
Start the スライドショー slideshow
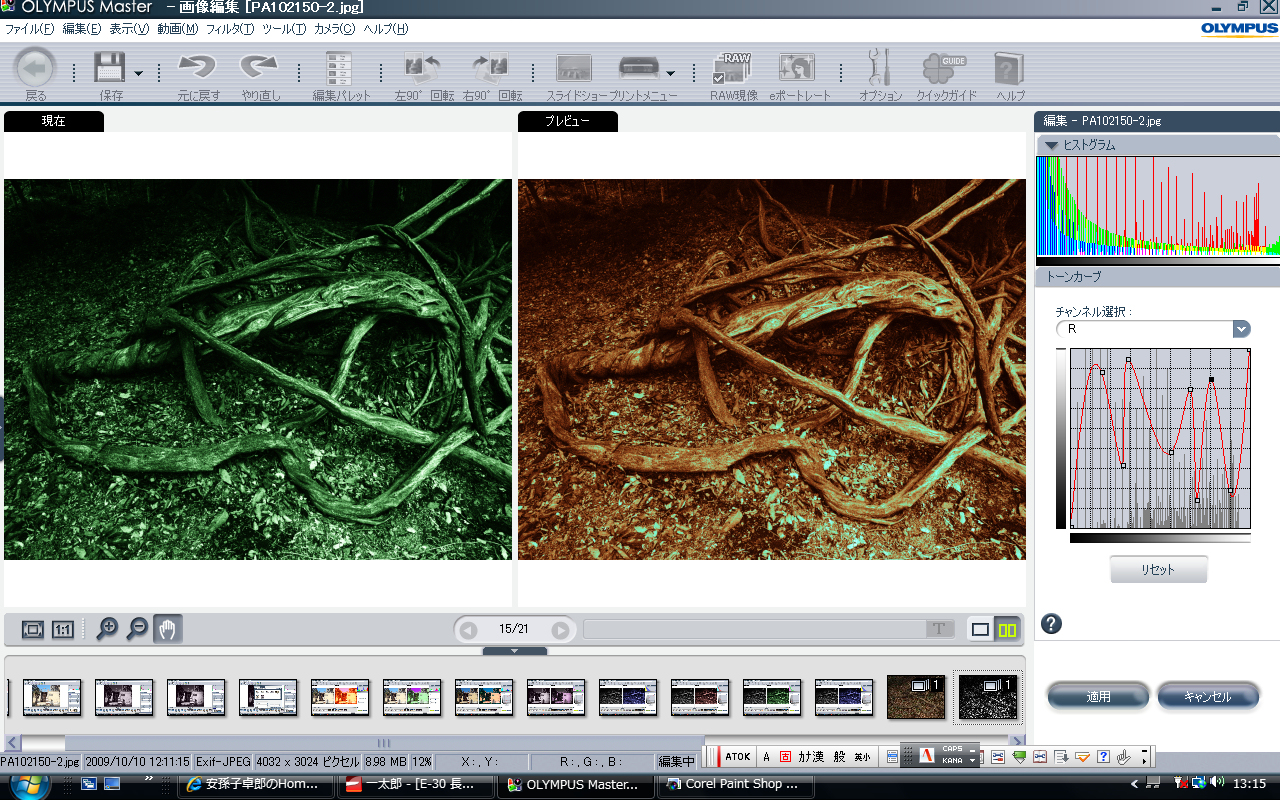point(573,68)
